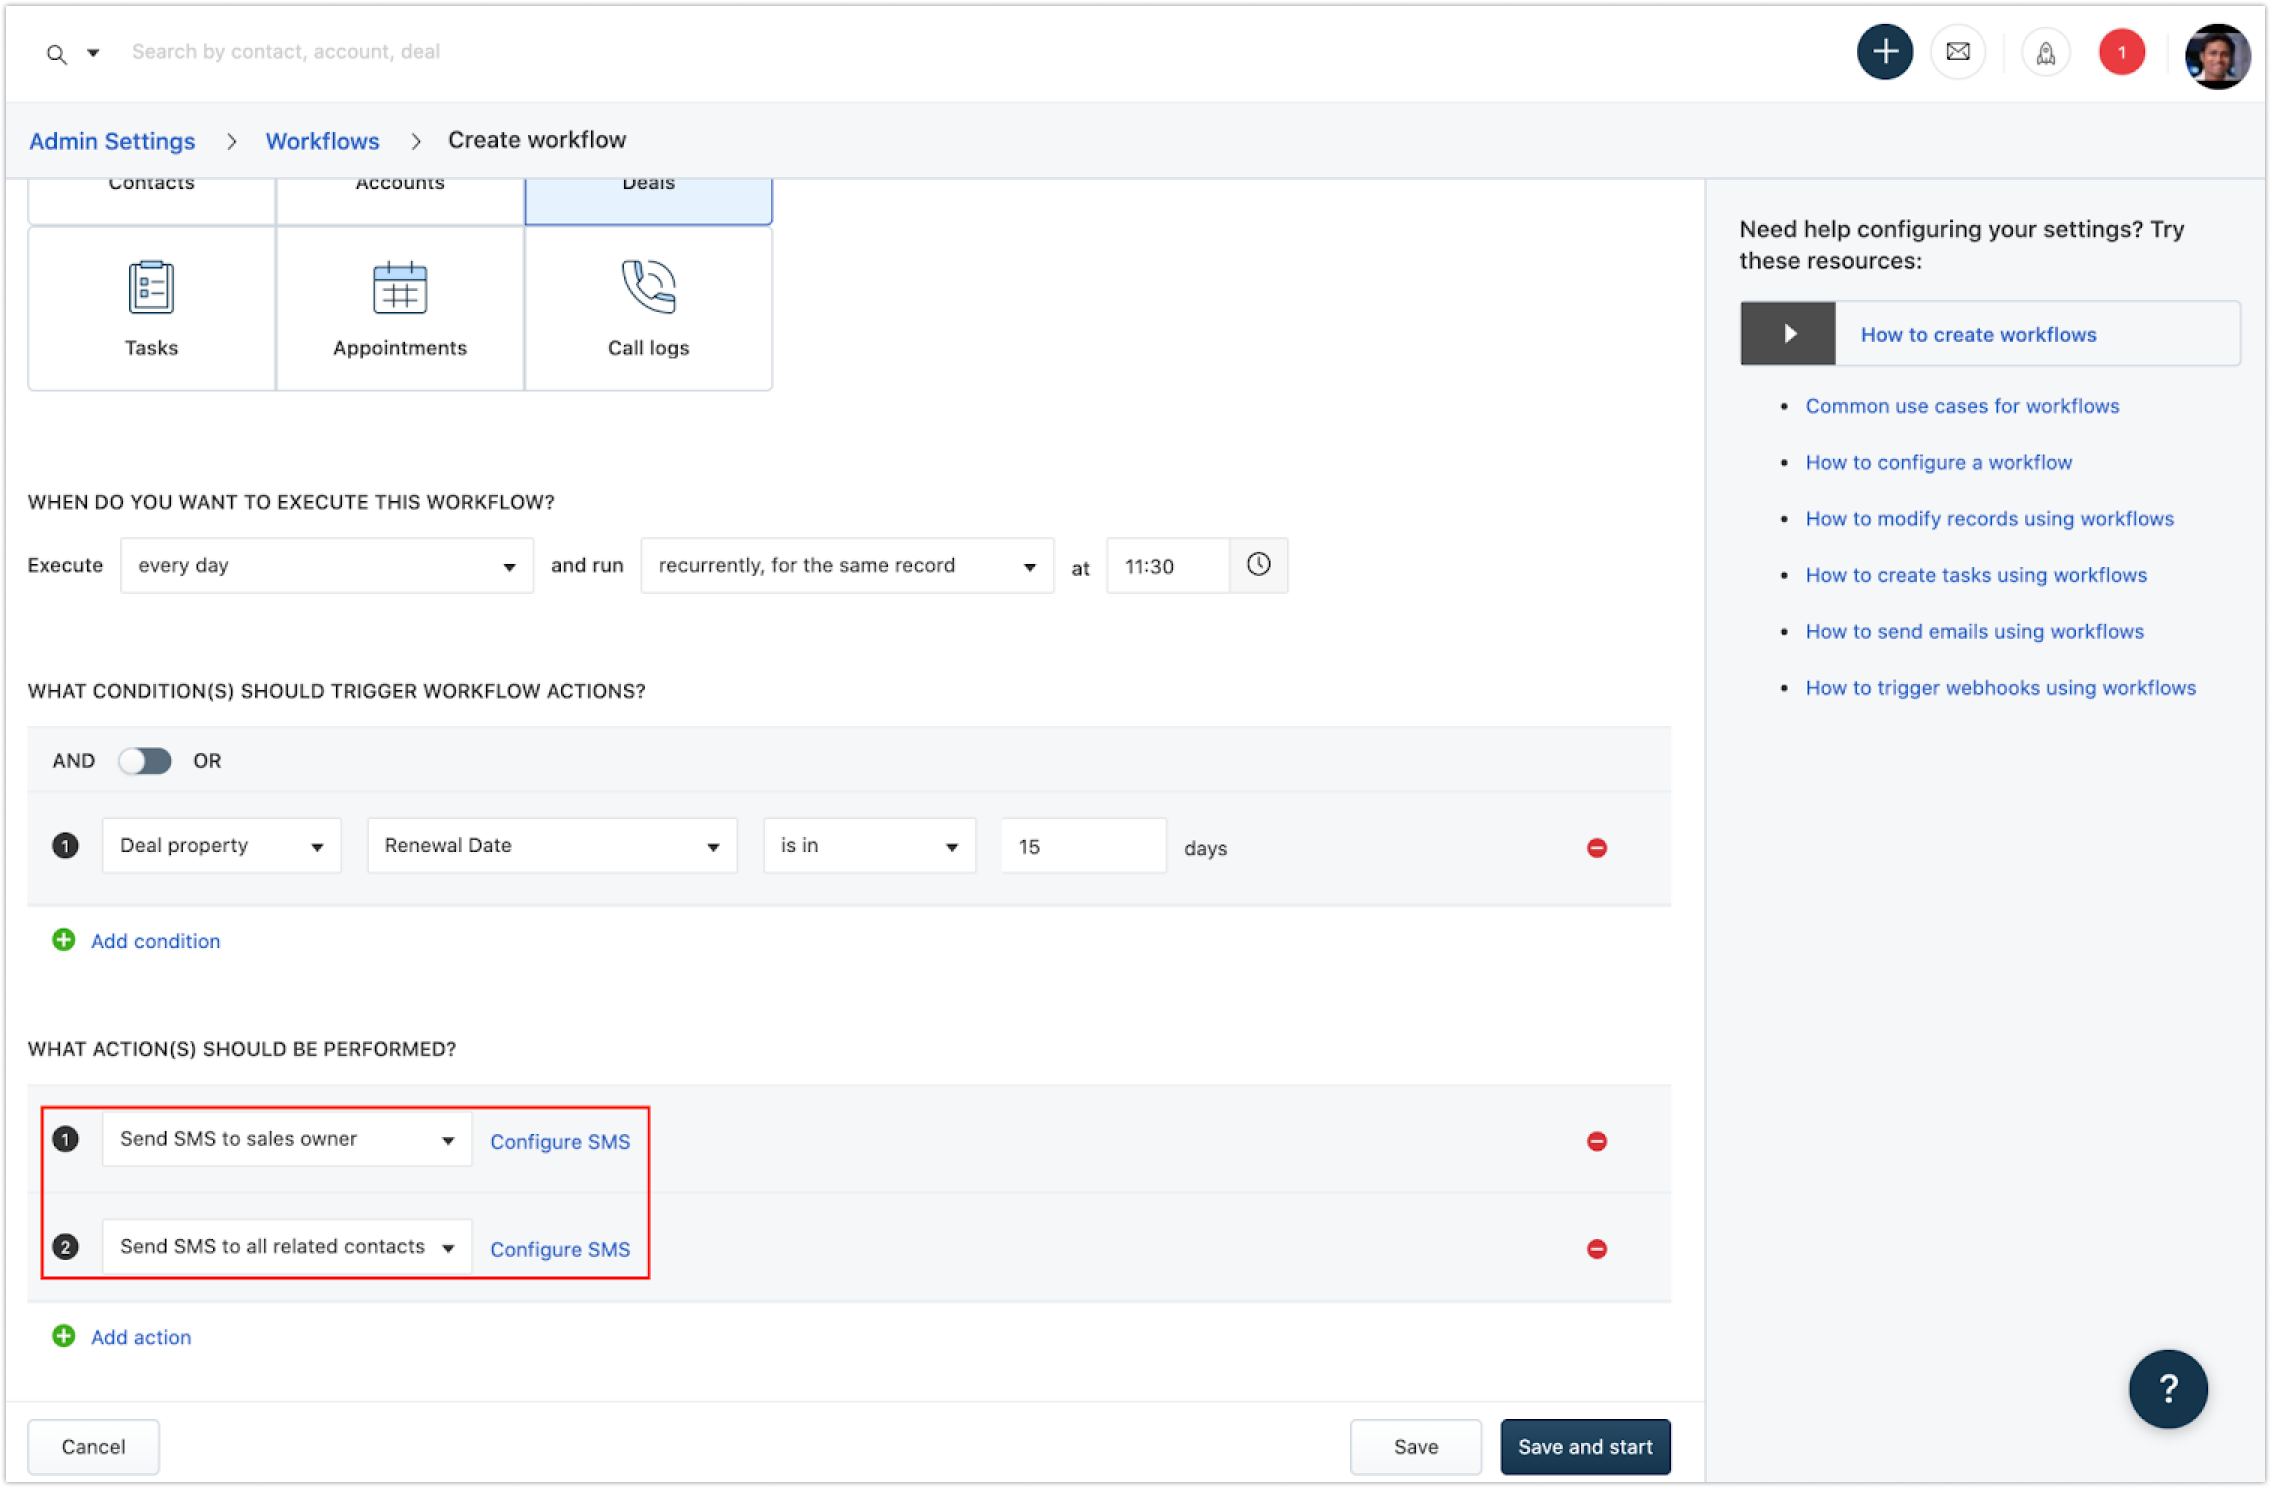Click the plus quick-add icon
Screen dimensions: 2272x1489
[1884, 52]
